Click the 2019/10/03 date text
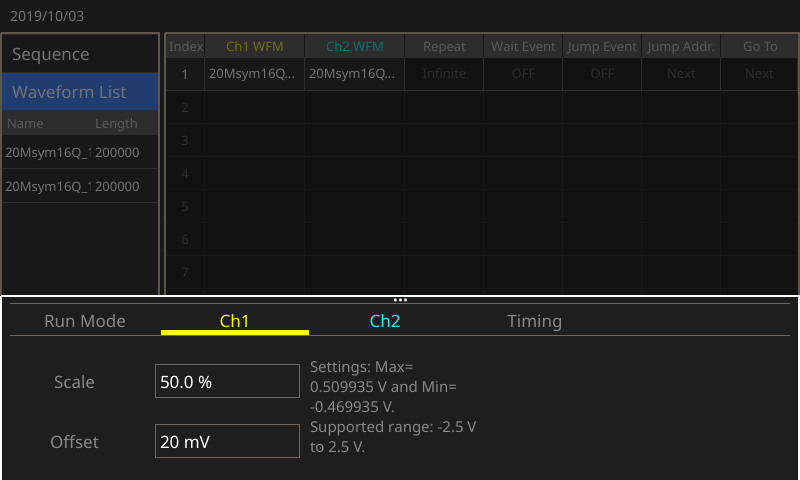The width and height of the screenshot is (800, 480). tap(47, 16)
